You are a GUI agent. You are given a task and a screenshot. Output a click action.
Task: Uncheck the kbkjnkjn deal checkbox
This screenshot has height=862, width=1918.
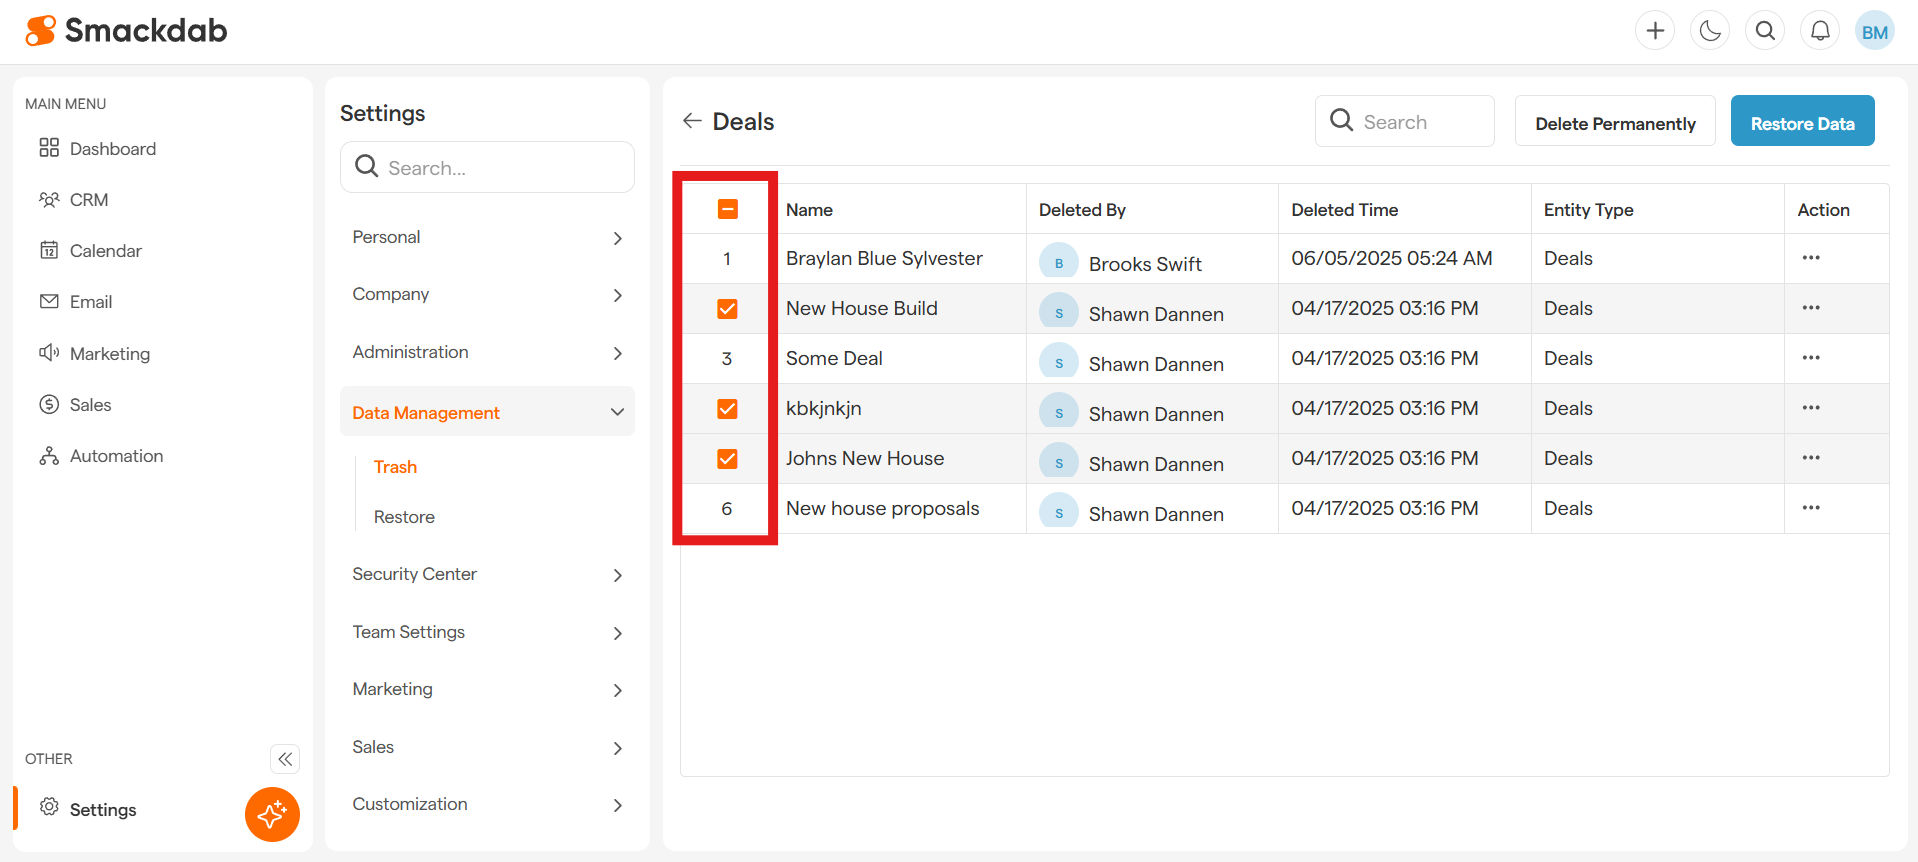coord(727,409)
